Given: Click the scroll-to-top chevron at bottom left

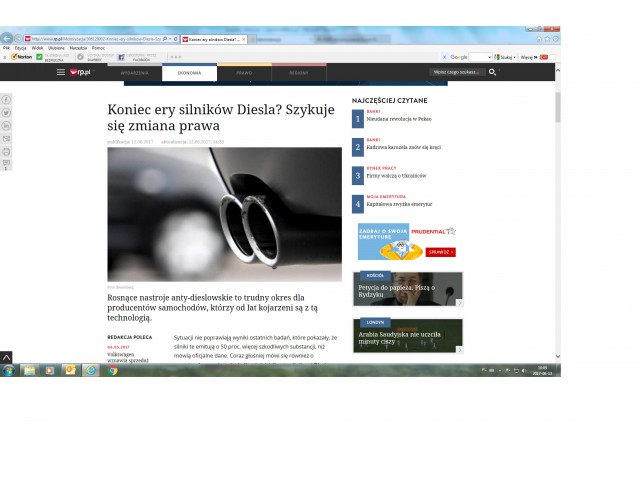Looking at the screenshot, I should (x=6, y=356).
